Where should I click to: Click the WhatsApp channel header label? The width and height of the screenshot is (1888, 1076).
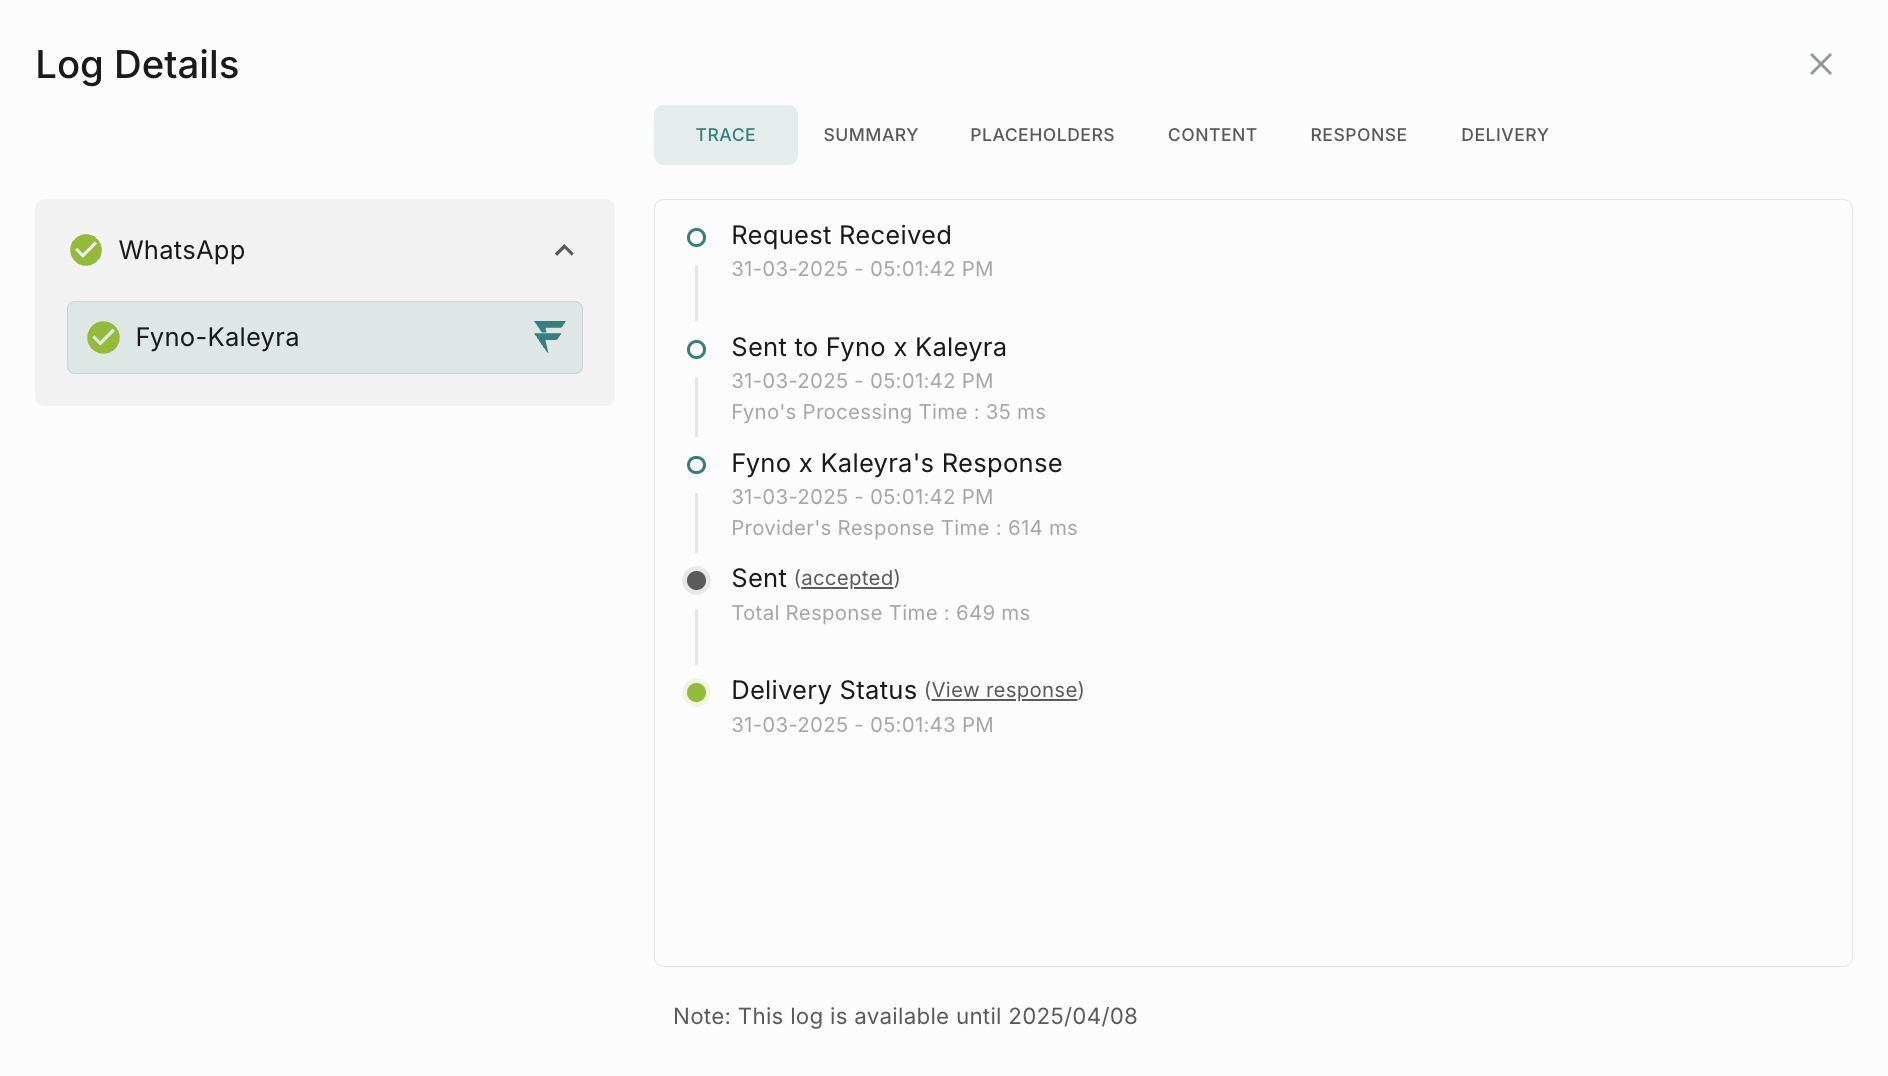182,250
